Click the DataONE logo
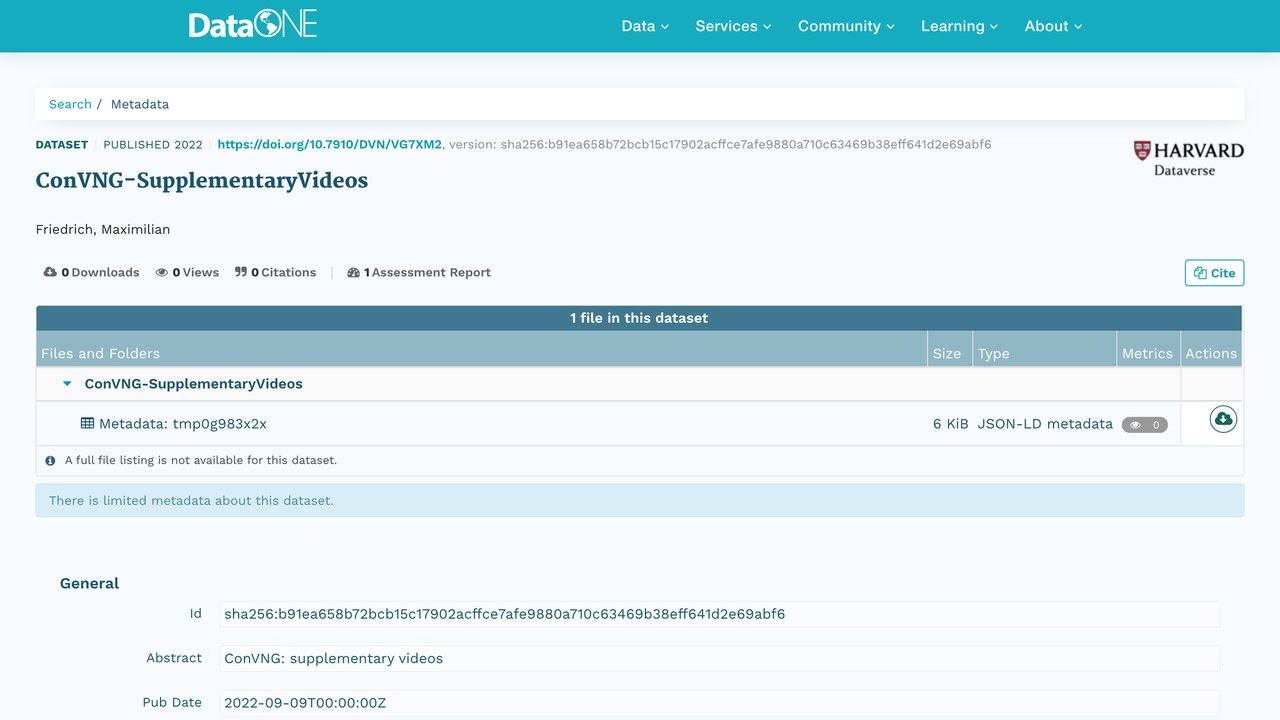The width and height of the screenshot is (1280, 720). [253, 25]
